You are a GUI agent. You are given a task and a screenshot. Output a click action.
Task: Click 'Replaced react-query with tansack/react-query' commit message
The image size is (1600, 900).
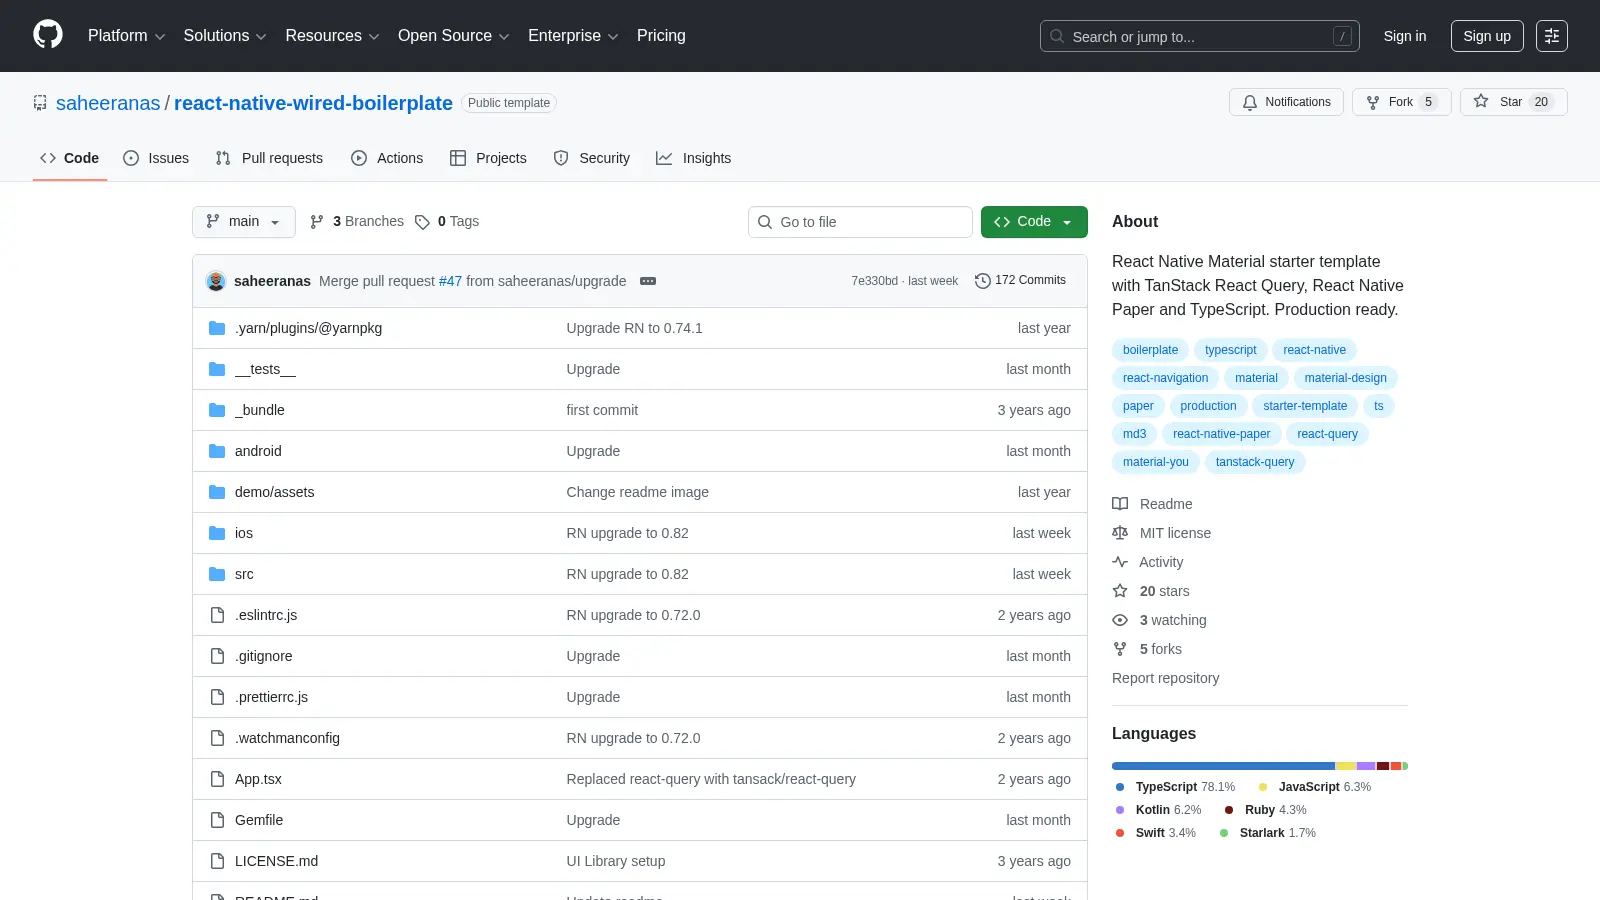[711, 779]
